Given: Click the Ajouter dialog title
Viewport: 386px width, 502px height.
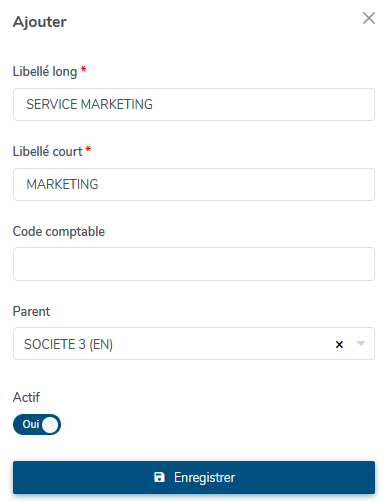Looking at the screenshot, I should click(x=40, y=22).
